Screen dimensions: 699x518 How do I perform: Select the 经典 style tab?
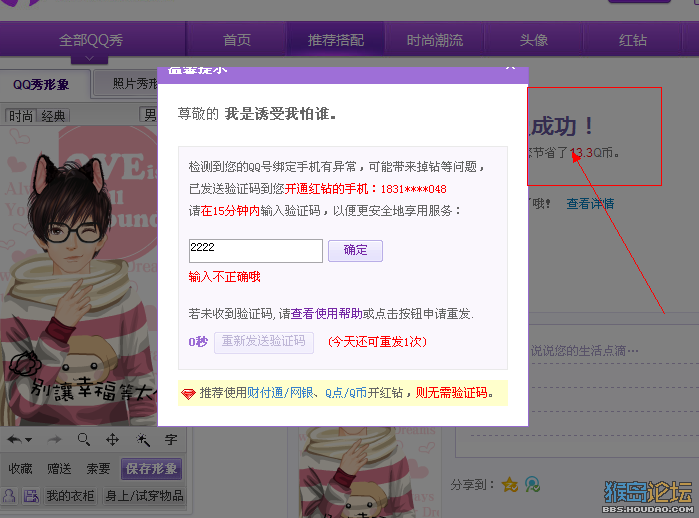[x=53, y=116]
